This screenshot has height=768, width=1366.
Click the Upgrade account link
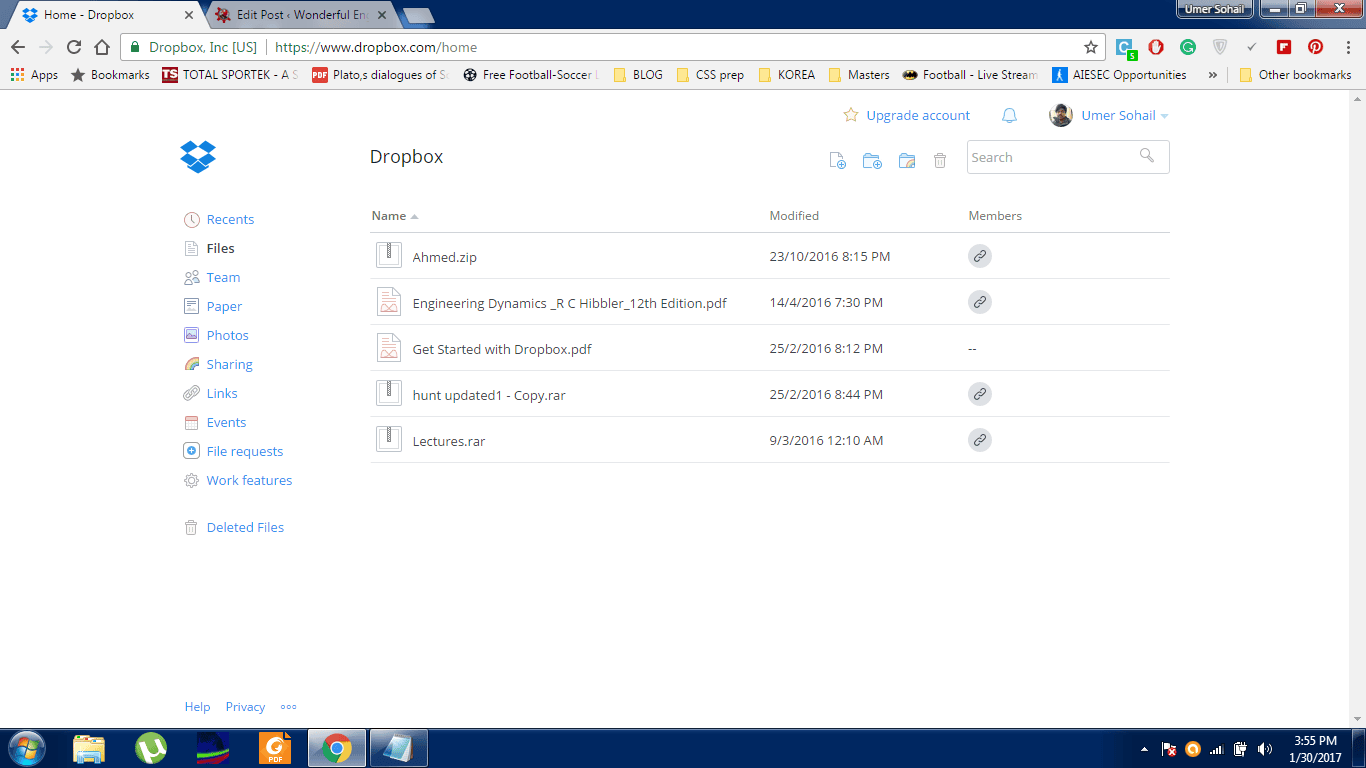pos(917,116)
